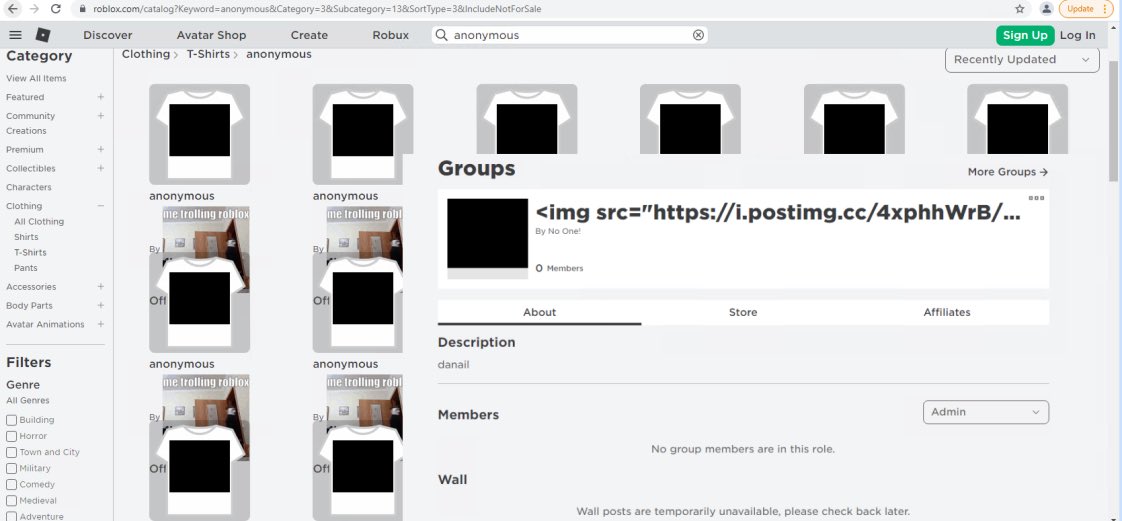The image size is (1122, 521).
Task: Select Characters in the category list
Action: pos(29,187)
